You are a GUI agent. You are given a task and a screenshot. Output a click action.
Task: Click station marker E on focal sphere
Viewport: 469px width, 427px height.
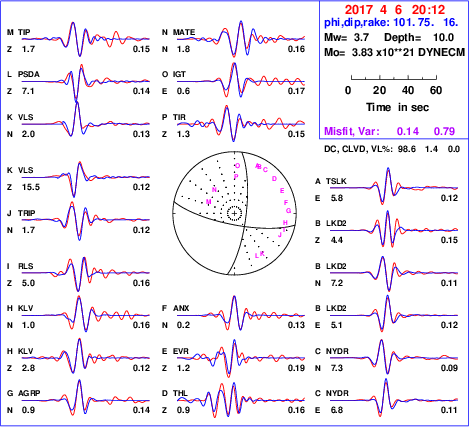(282, 191)
